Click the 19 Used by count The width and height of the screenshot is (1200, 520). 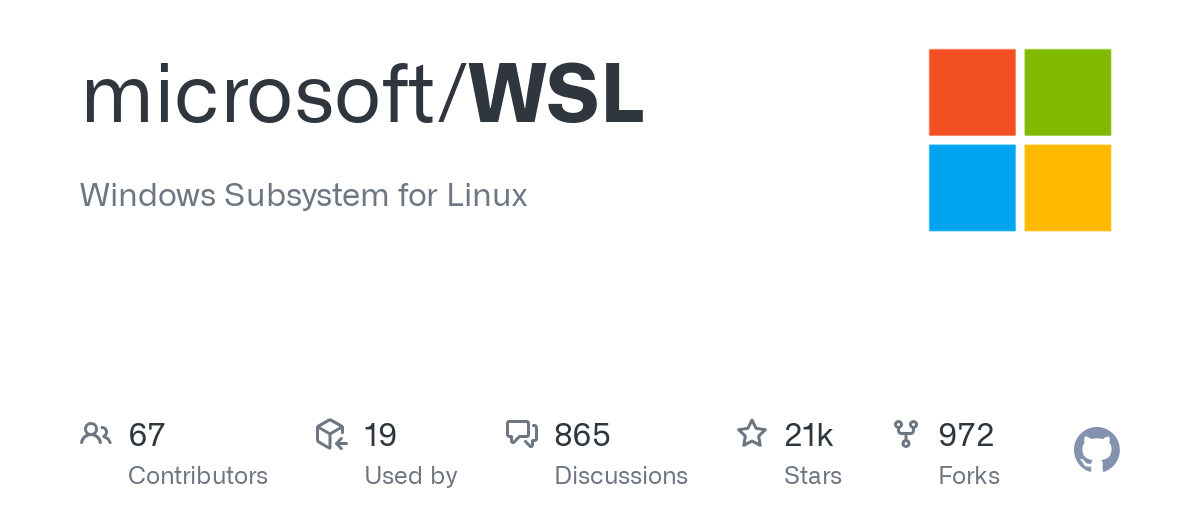click(x=380, y=435)
